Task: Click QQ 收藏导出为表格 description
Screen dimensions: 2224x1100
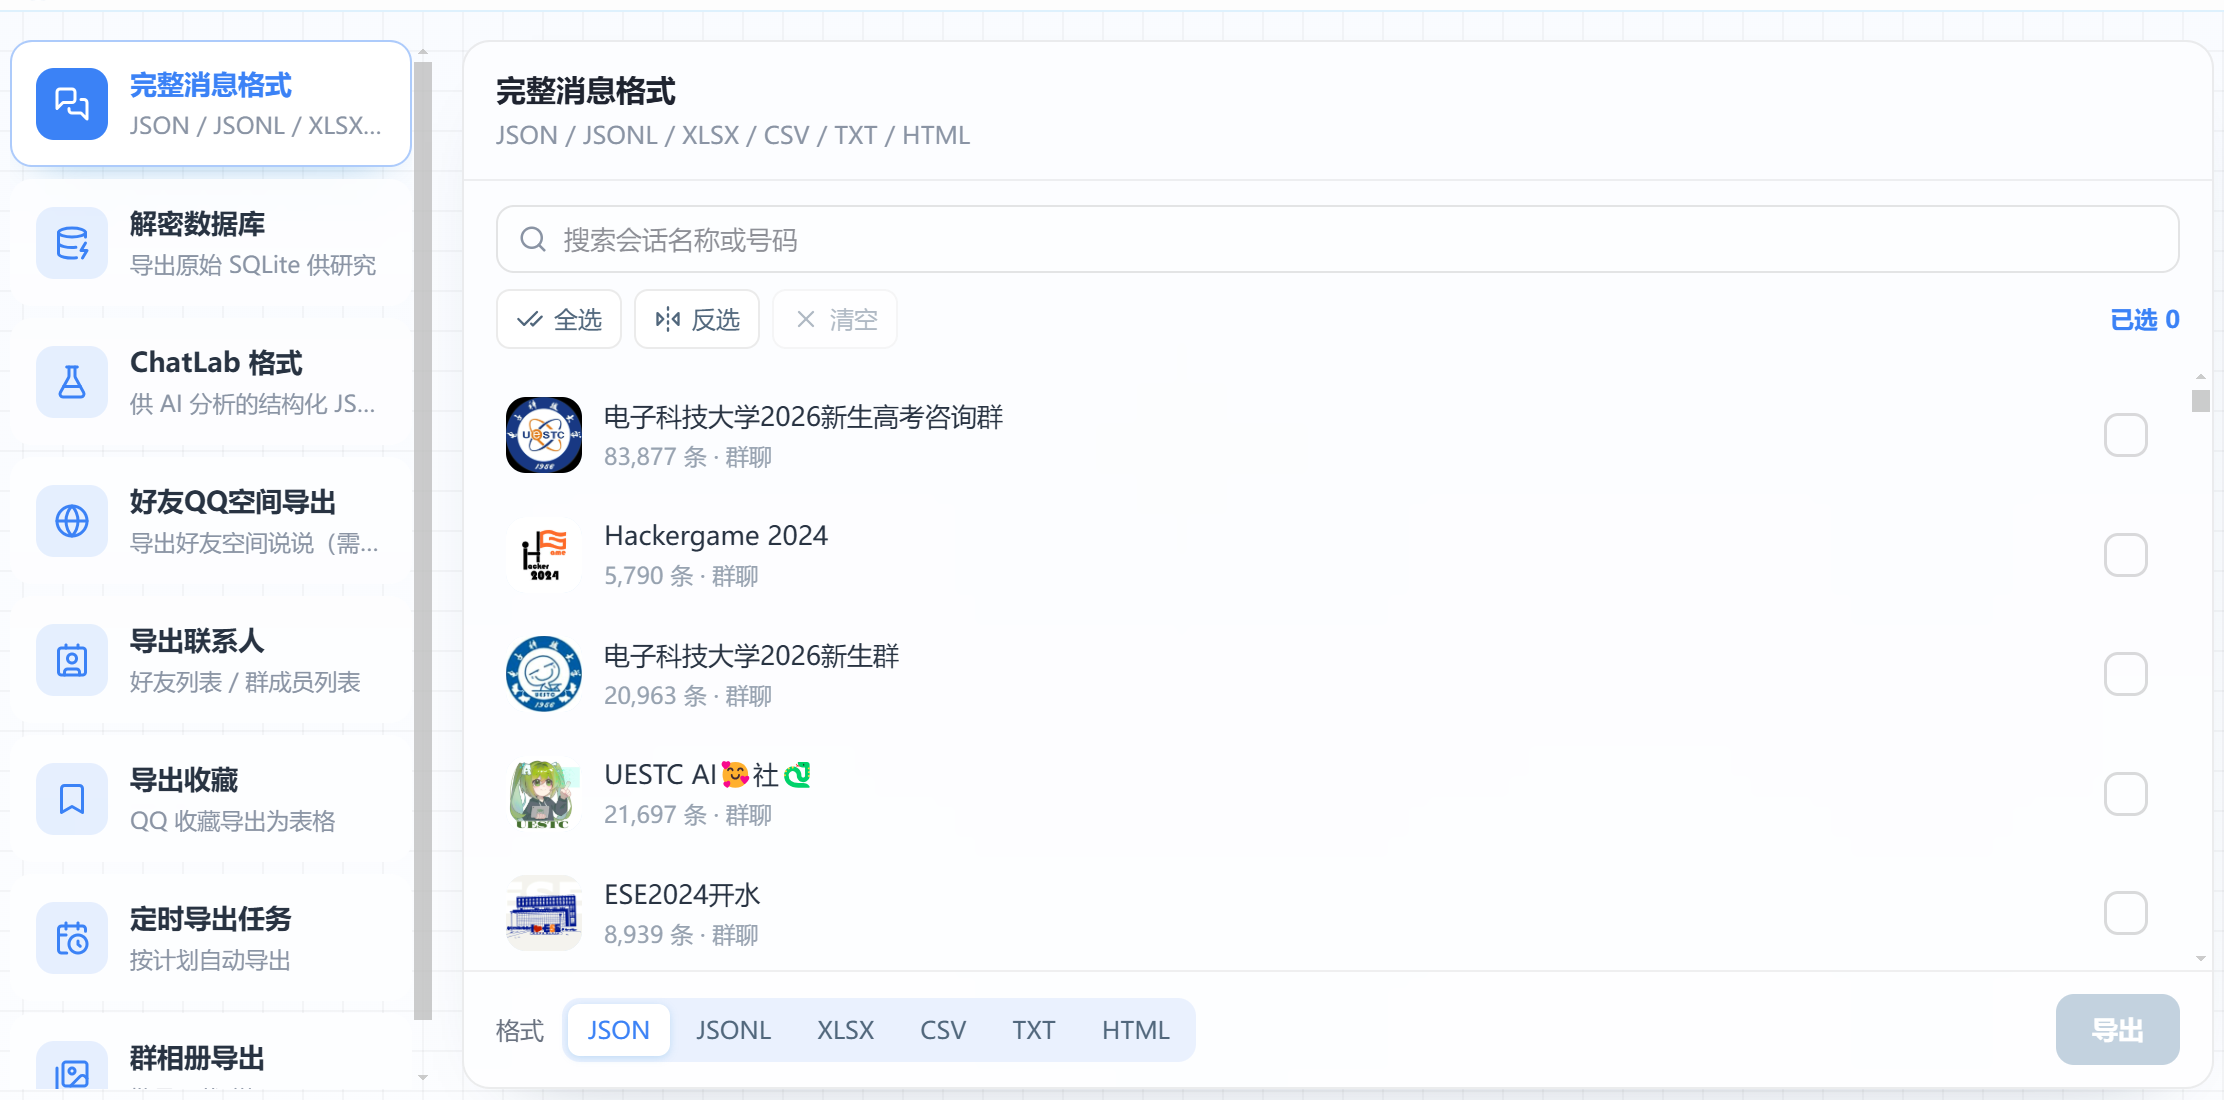Action: tap(232, 821)
